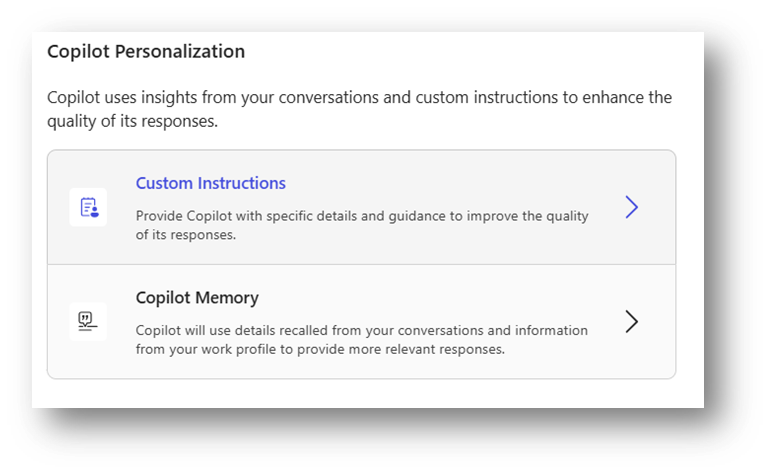769x473 pixels.
Task: Expand Custom Instructions using its blue chevron
Action: click(632, 207)
